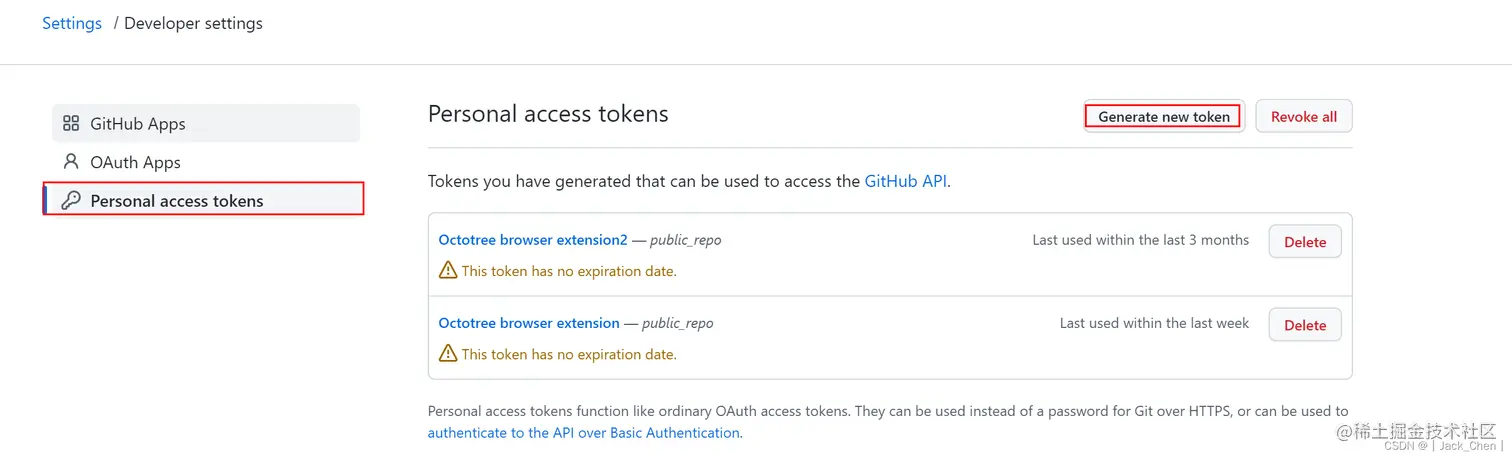Click the Generate new token button
Screen dimensions: 1512x457
point(1163,117)
